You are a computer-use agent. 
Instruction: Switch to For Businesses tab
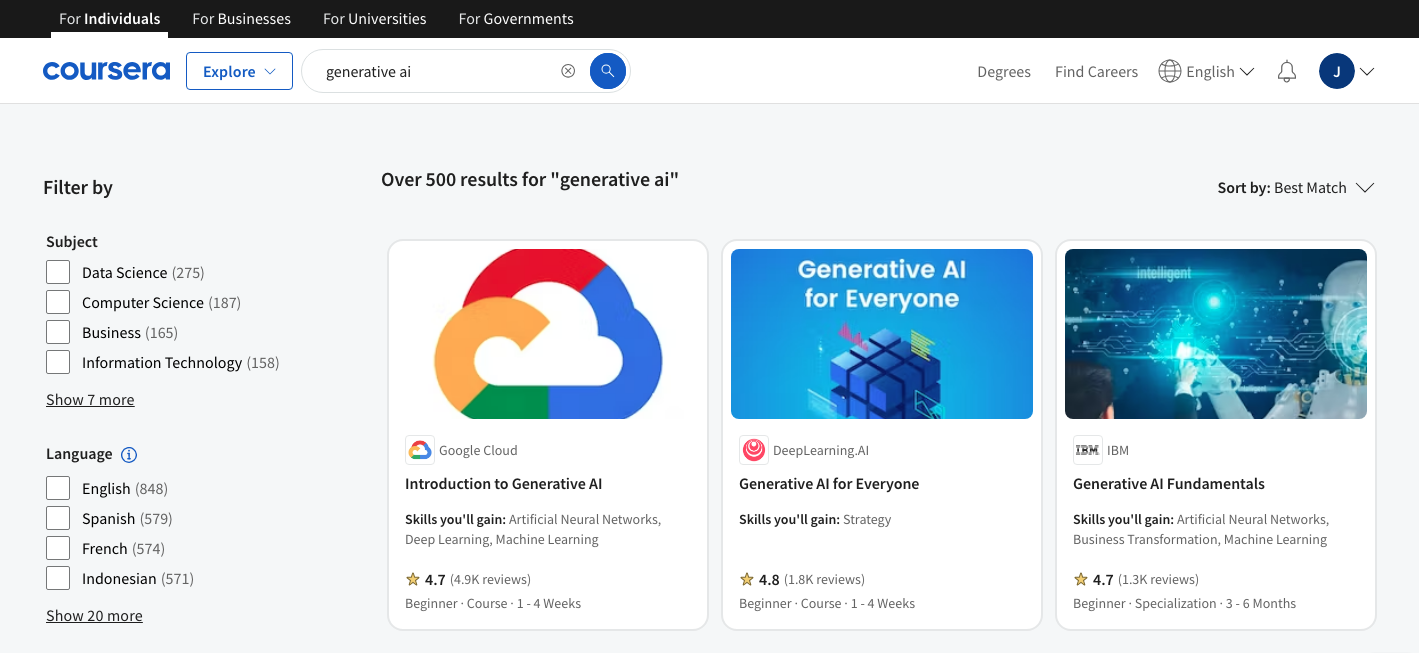click(242, 19)
